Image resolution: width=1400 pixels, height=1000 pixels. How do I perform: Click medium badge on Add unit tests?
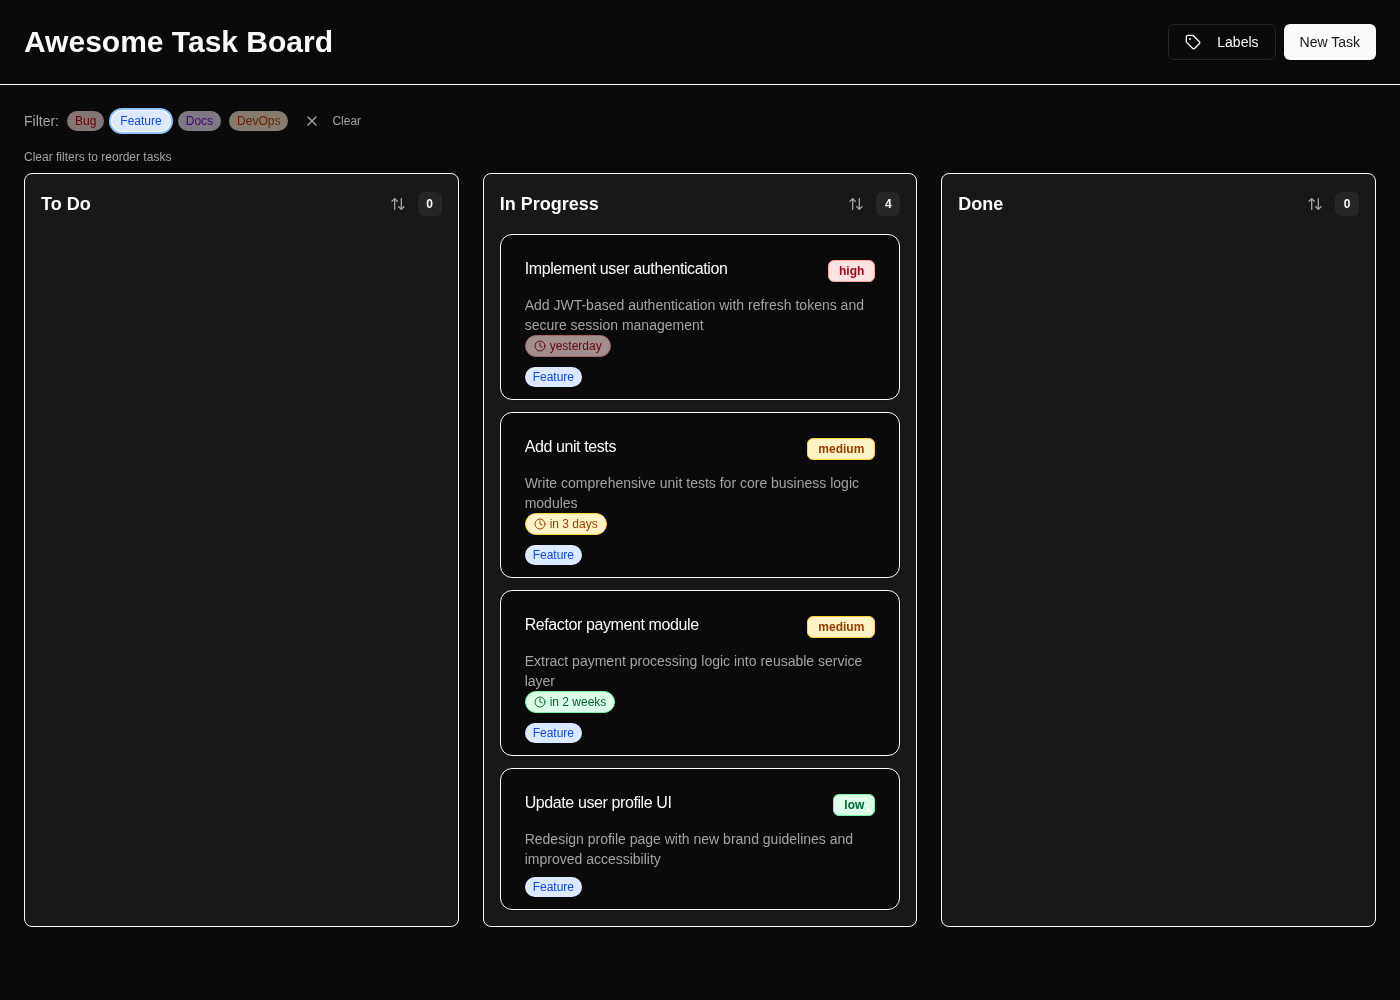841,449
